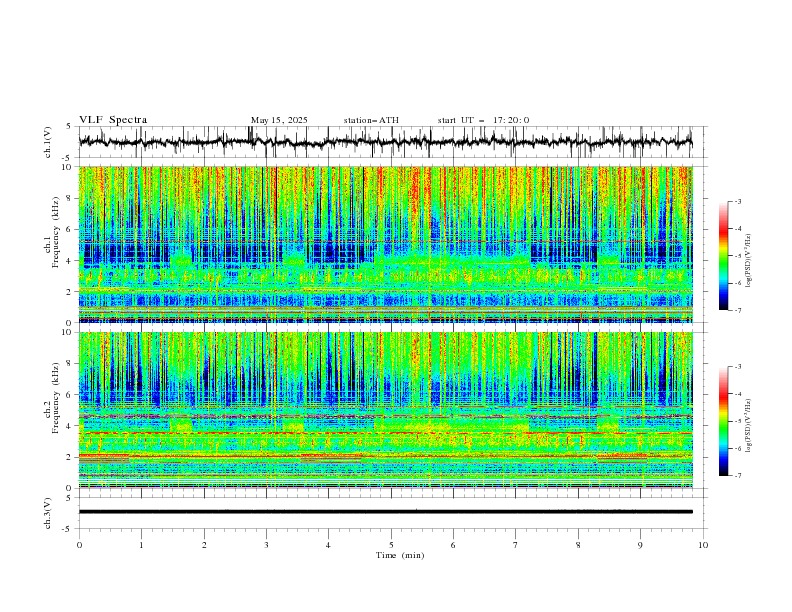
Task: Click the "-3" label on the upper color scale
Action: click(x=737, y=201)
